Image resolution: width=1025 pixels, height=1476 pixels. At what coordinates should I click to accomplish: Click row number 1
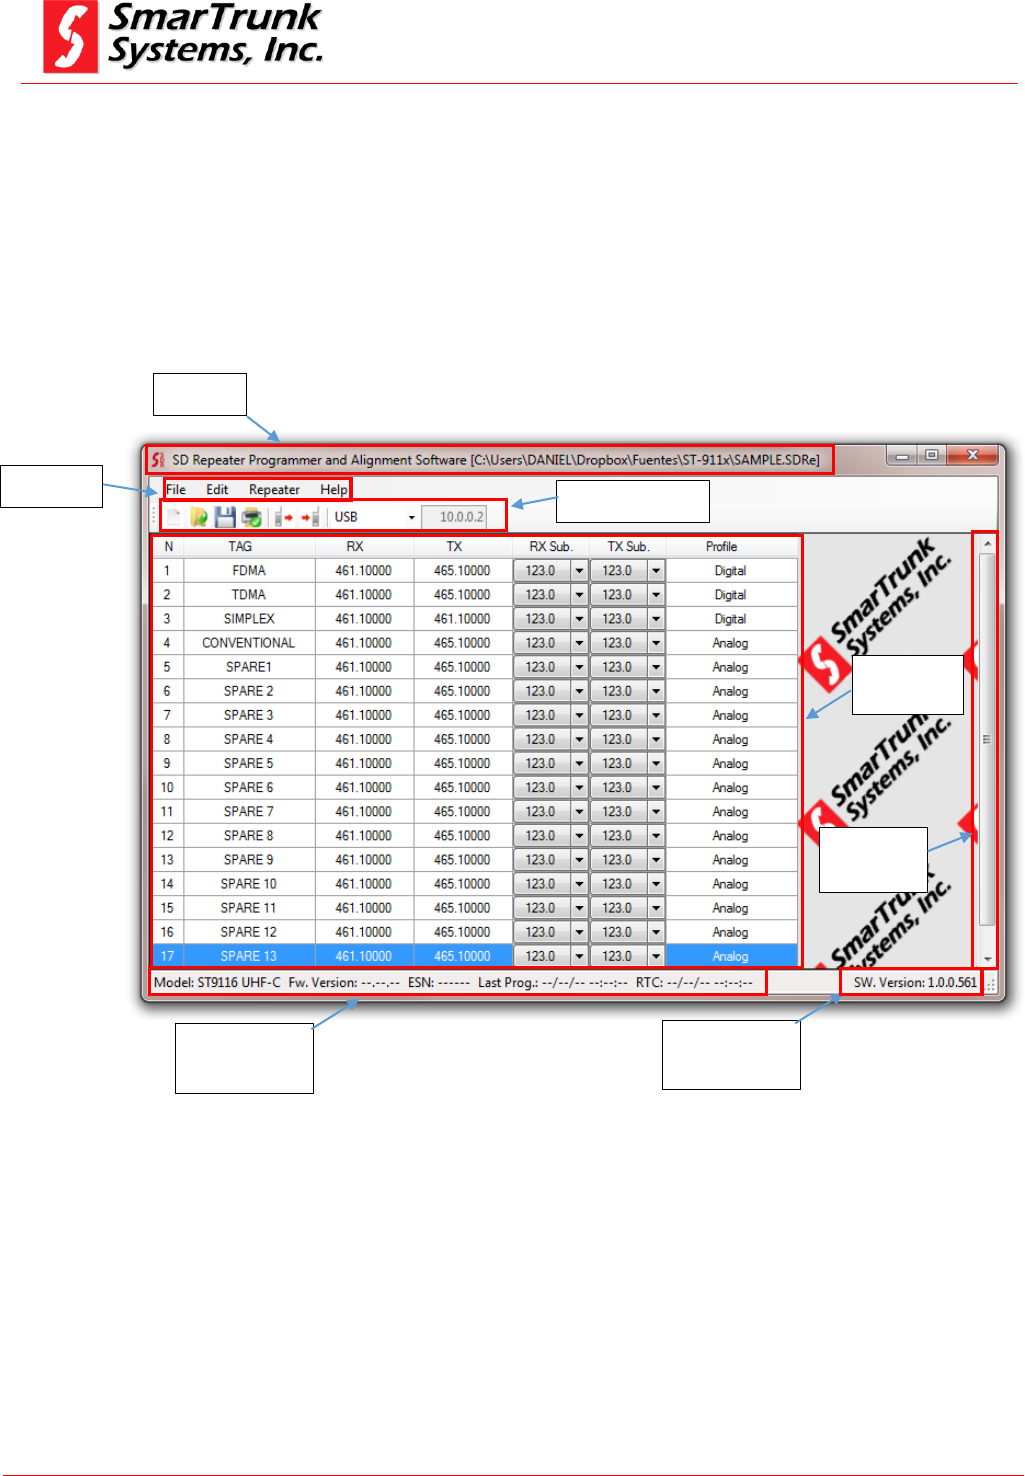[167, 571]
